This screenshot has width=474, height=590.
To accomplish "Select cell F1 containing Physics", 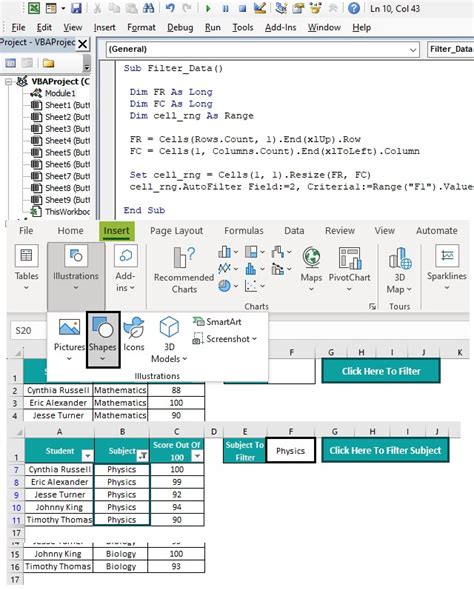I will [290, 450].
